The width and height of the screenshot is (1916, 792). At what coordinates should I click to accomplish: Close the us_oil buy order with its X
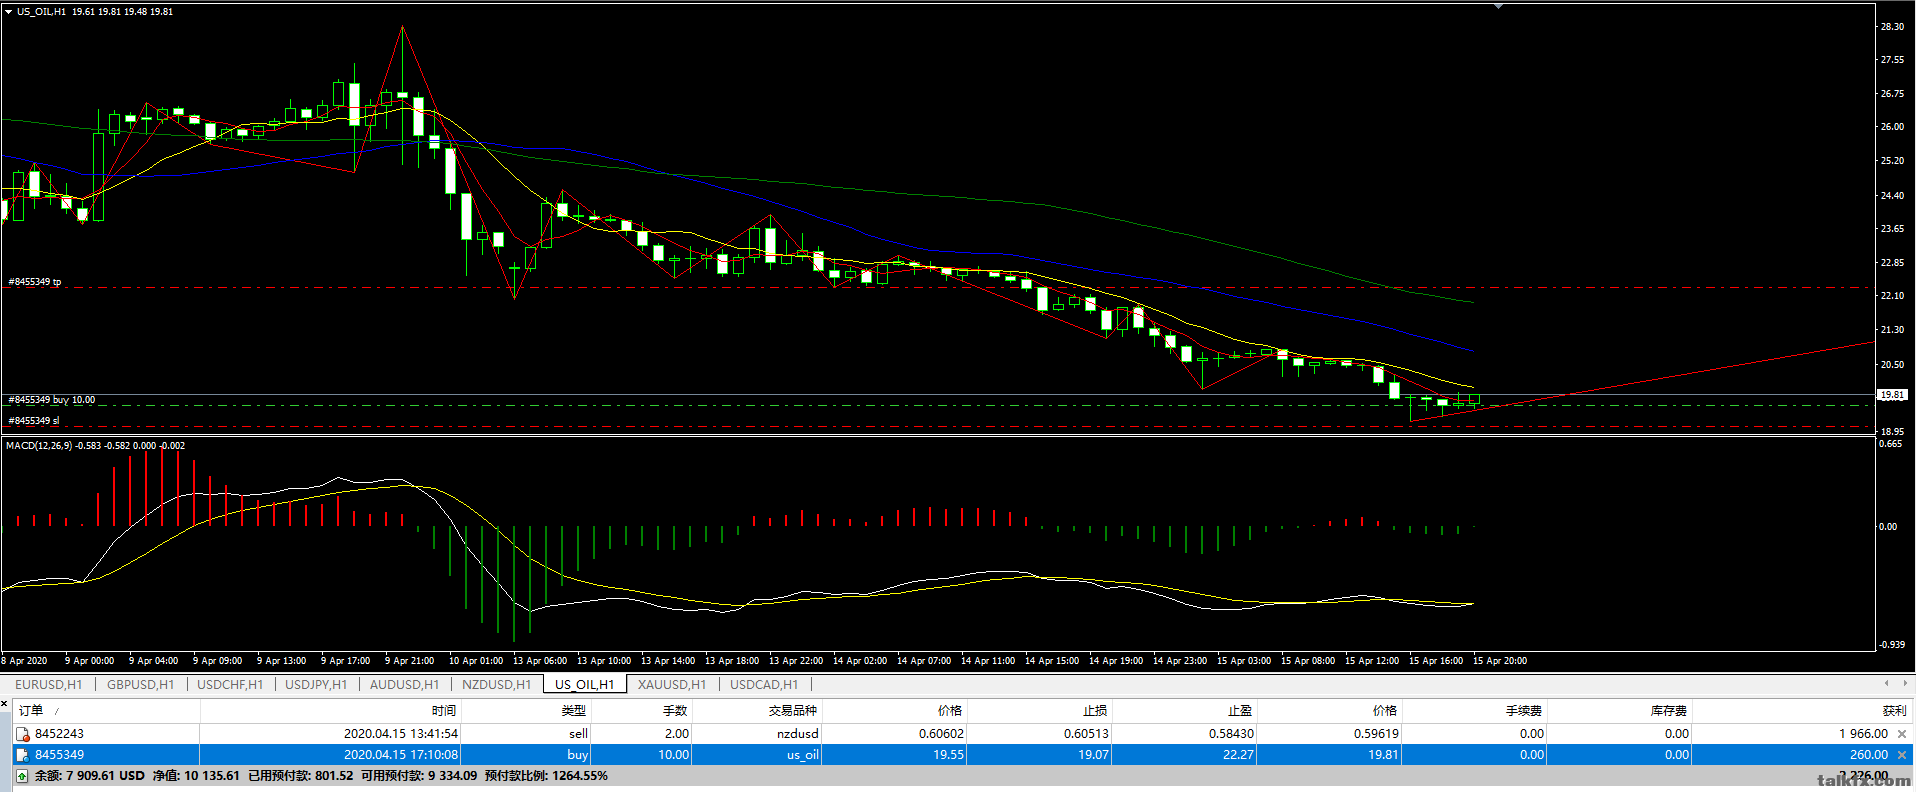click(x=1902, y=755)
